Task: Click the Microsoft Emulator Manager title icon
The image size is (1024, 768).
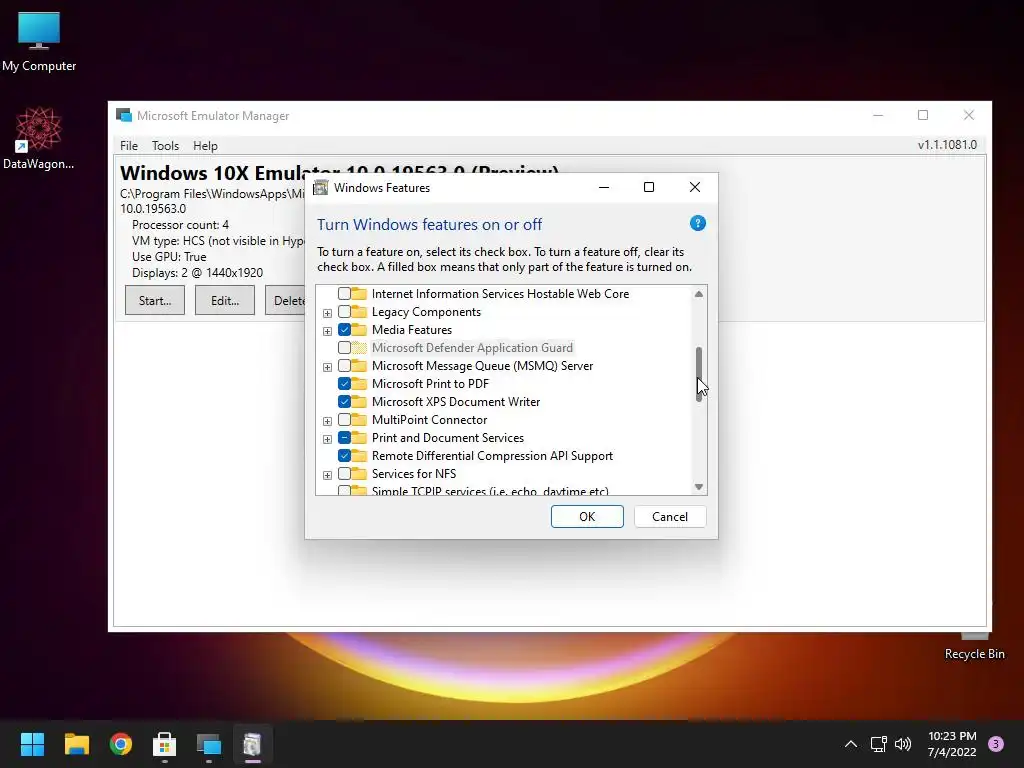Action: point(123,116)
